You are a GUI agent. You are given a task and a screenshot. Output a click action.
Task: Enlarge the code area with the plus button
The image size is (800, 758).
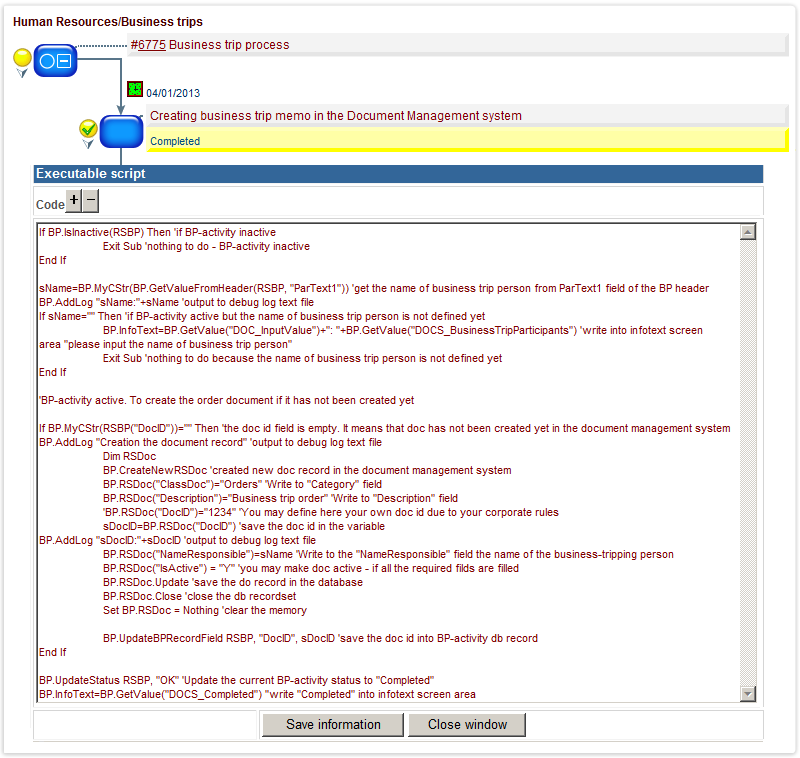[74, 200]
